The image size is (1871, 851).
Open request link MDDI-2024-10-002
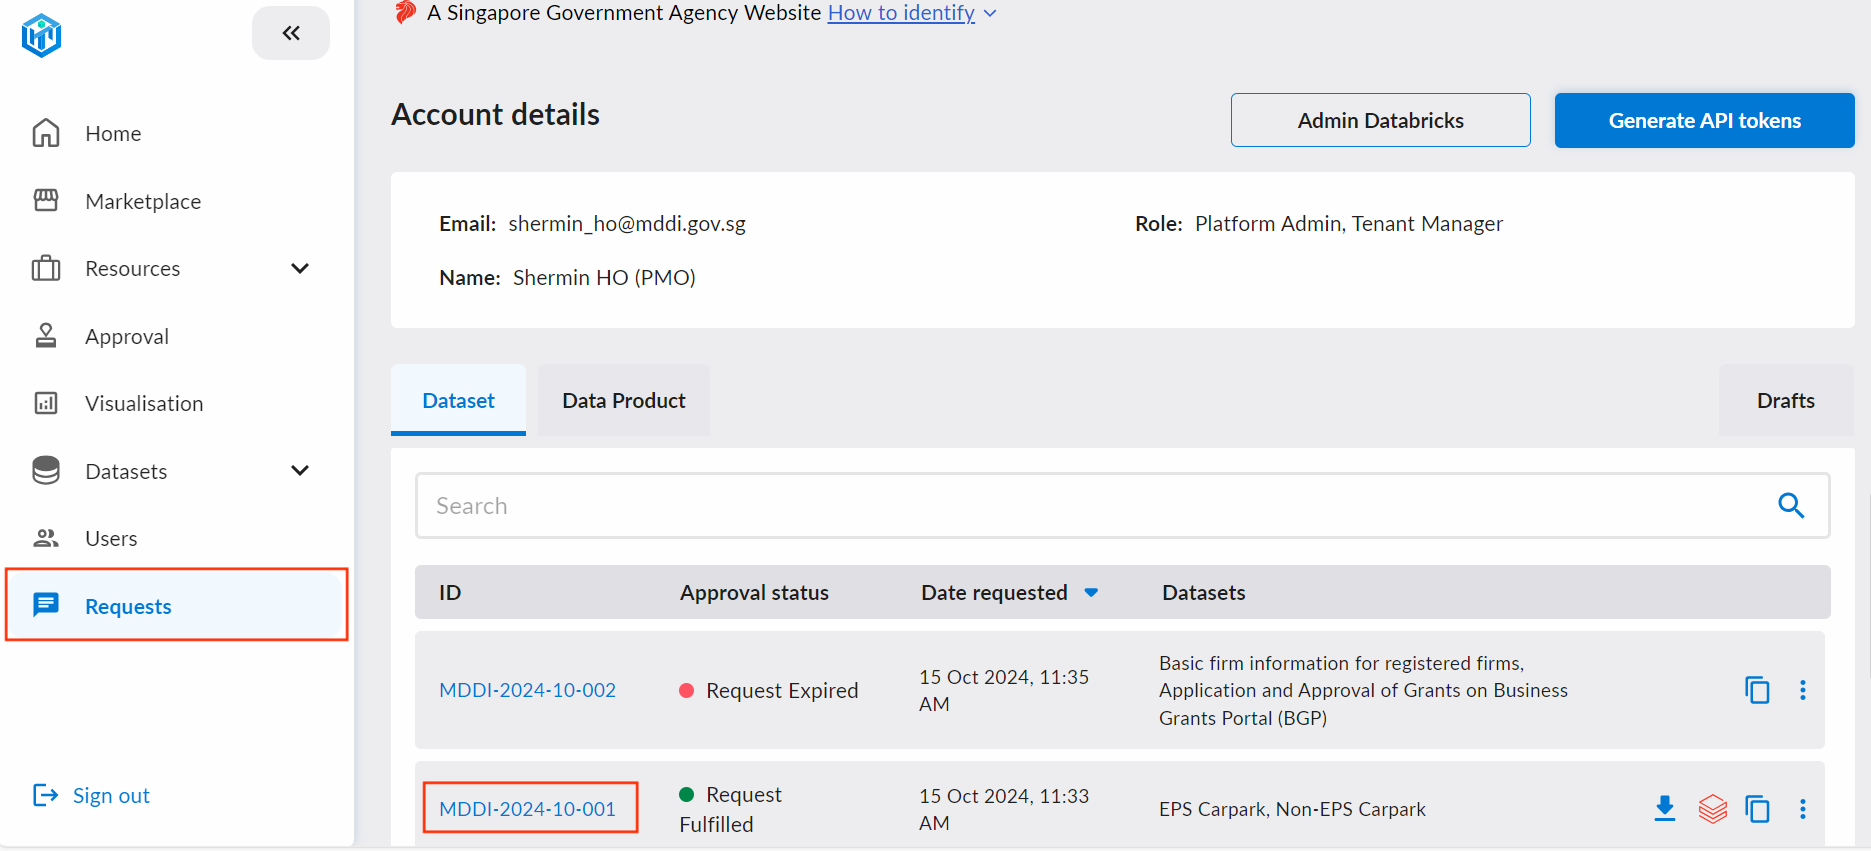pos(528,690)
